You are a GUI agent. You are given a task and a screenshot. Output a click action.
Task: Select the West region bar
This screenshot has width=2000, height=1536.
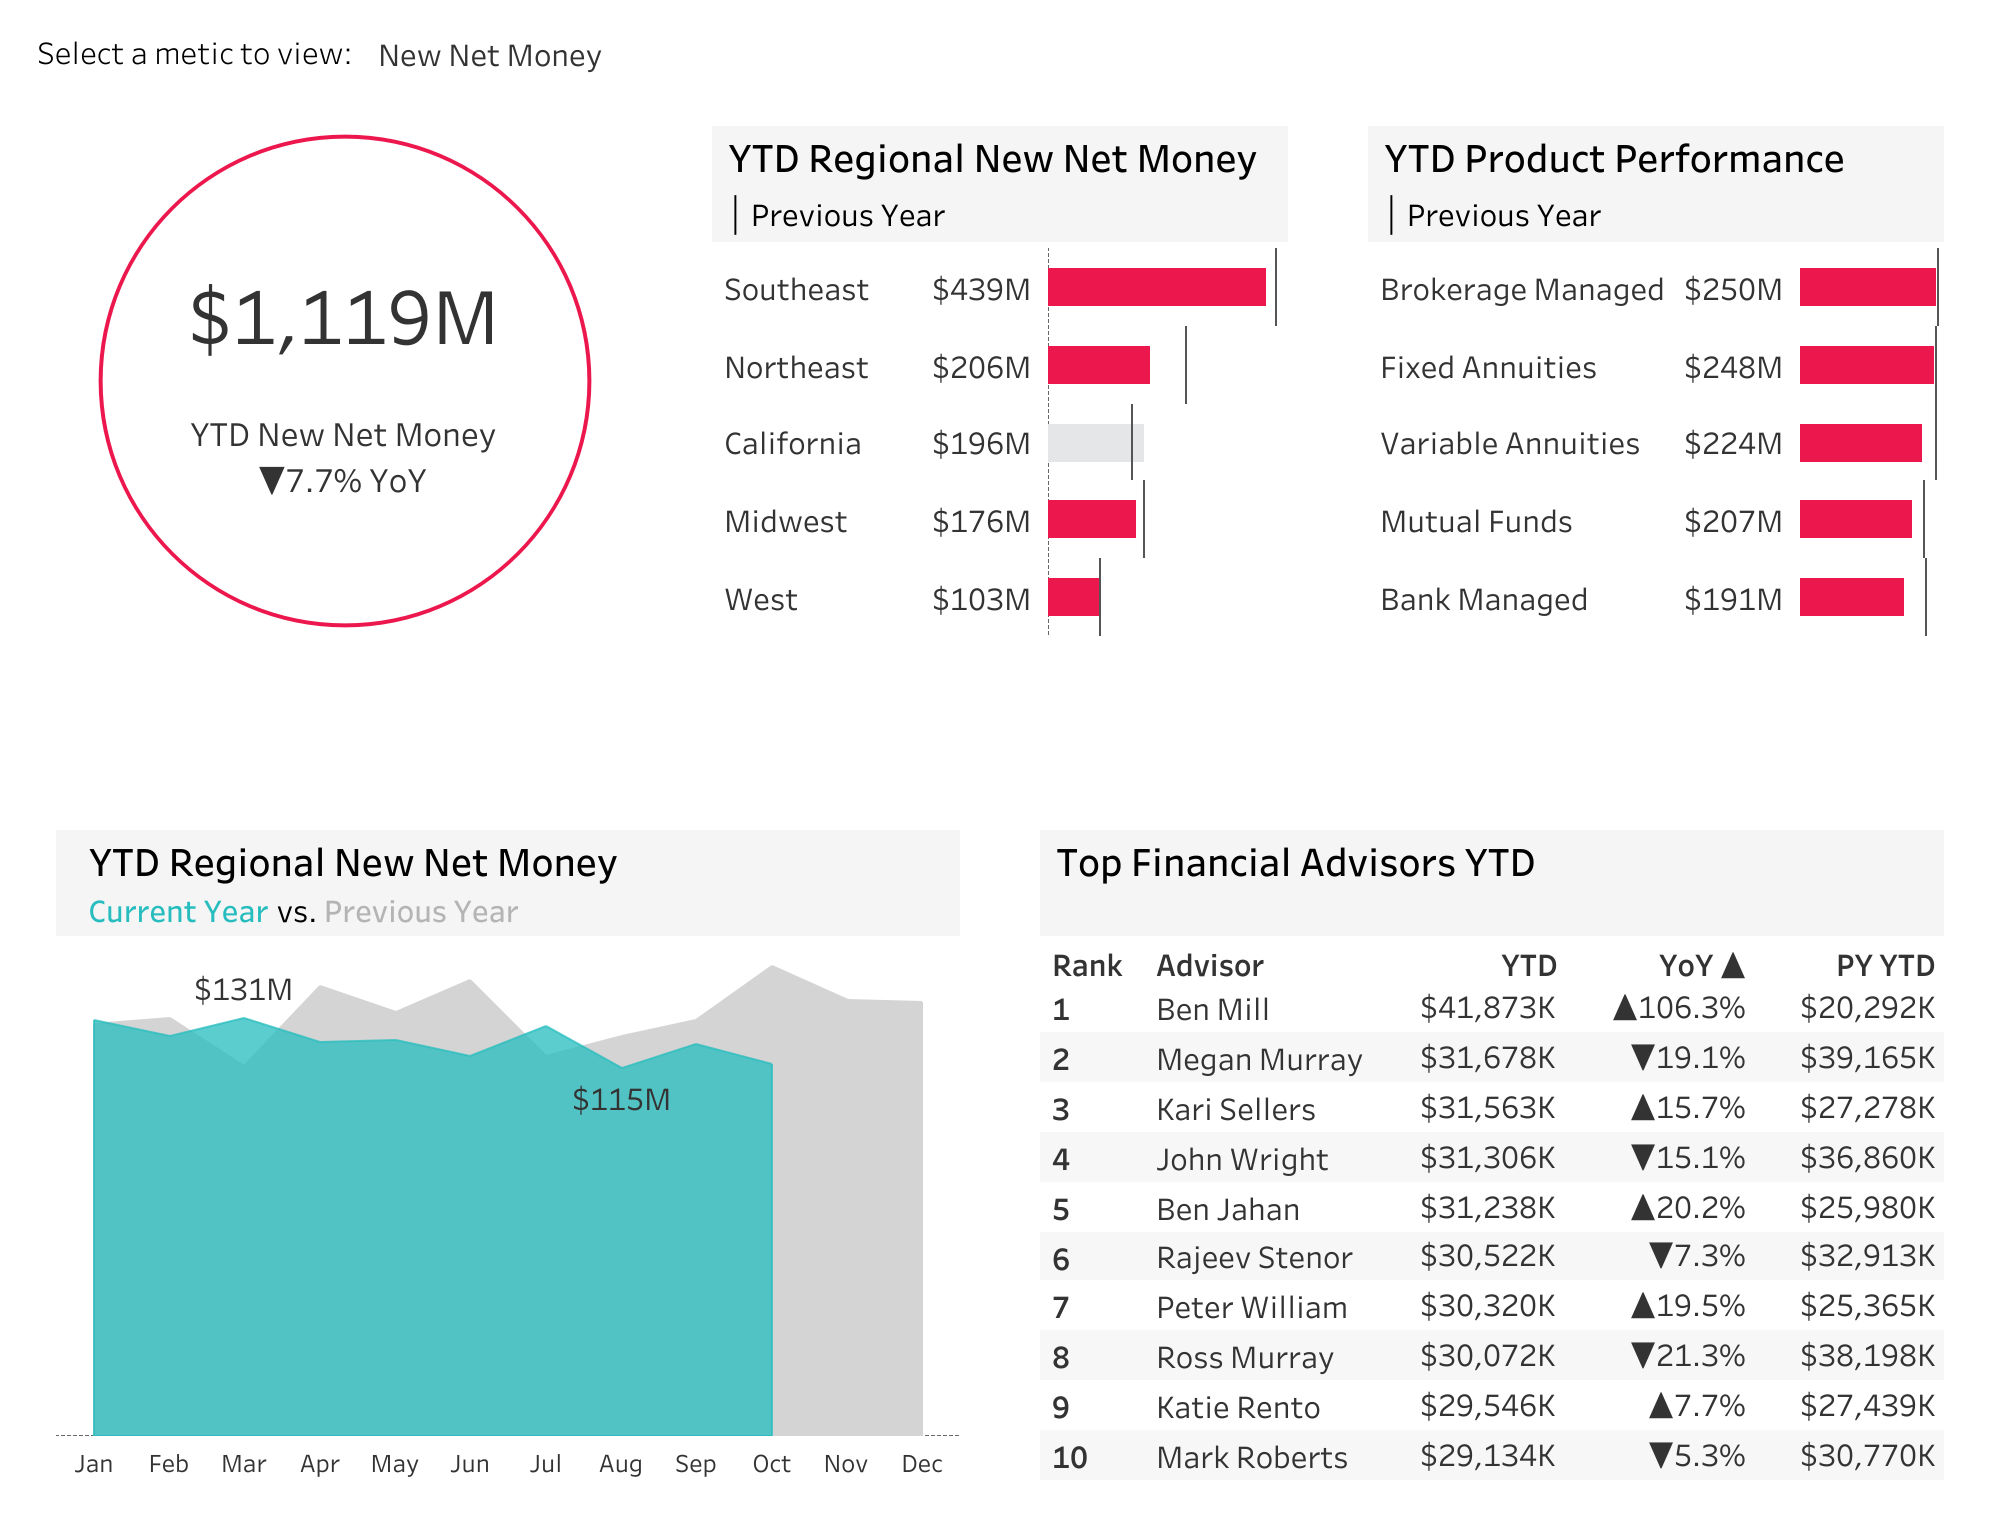(1074, 597)
